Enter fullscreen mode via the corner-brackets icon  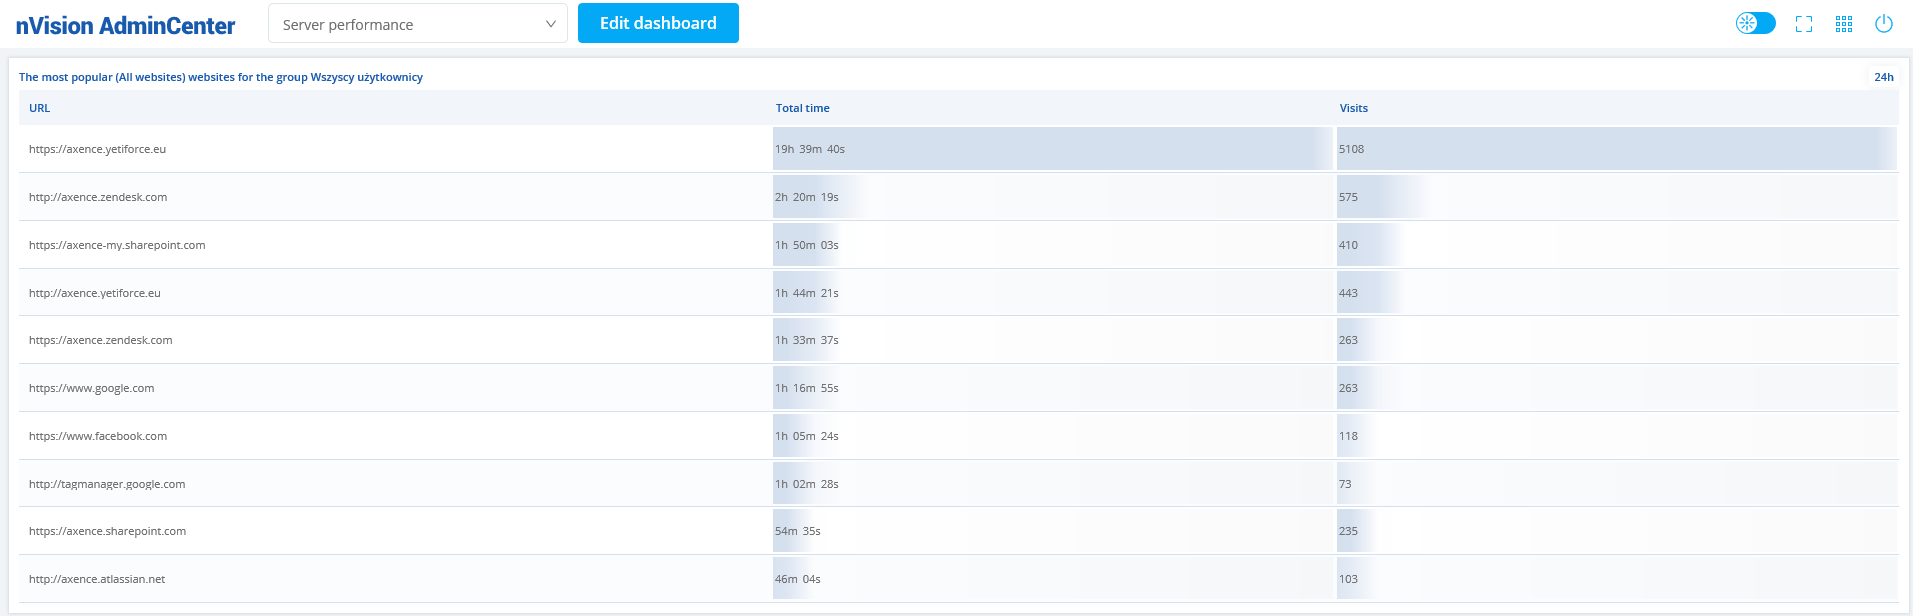click(1804, 24)
